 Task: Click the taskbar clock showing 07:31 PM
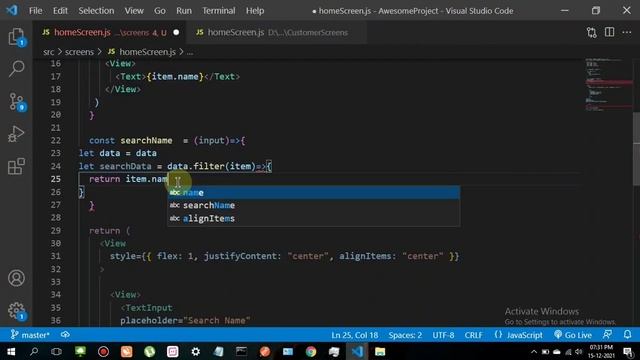coord(601,351)
